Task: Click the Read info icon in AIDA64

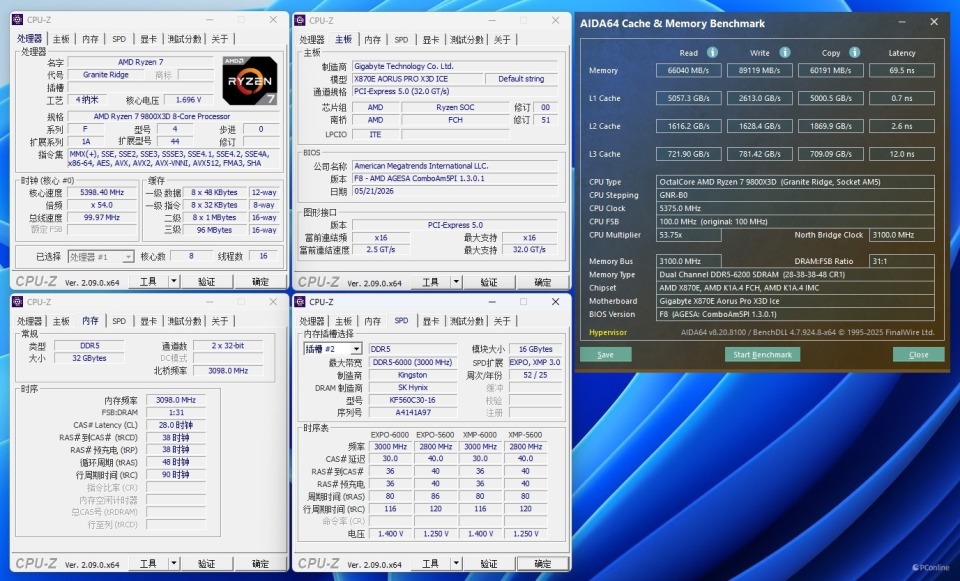Action: (x=712, y=53)
